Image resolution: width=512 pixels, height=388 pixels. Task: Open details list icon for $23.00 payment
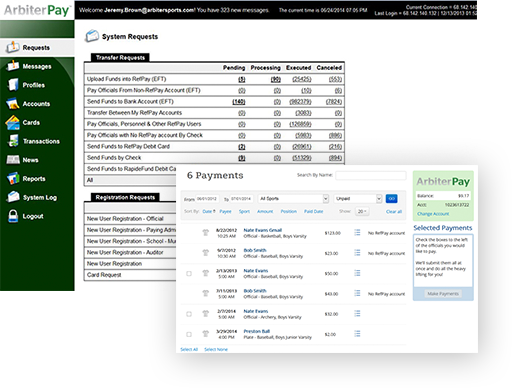[x=357, y=253]
